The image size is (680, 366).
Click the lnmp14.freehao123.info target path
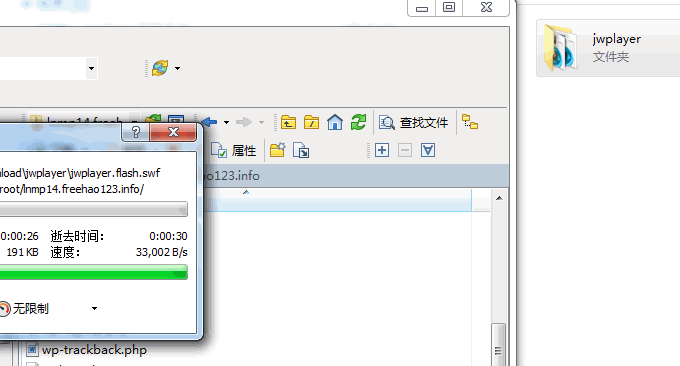pyautogui.click(x=72, y=189)
